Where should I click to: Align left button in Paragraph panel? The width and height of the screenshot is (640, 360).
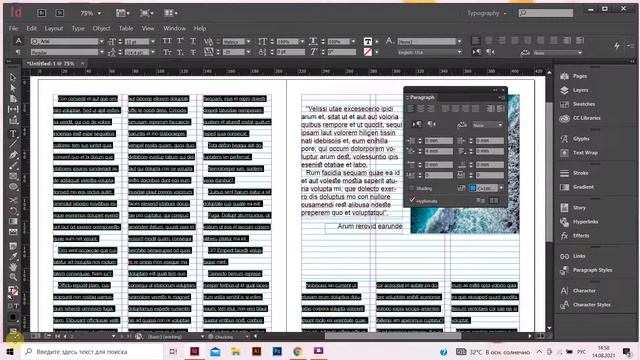click(x=411, y=109)
